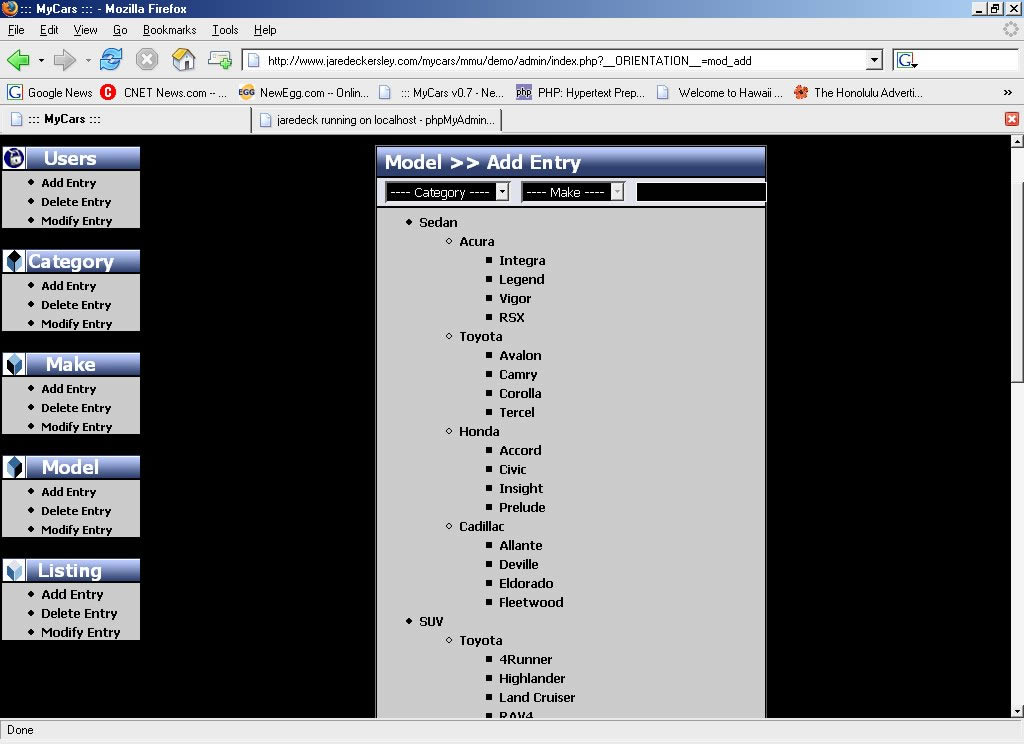Click Modify Entry under Listing

click(x=80, y=632)
